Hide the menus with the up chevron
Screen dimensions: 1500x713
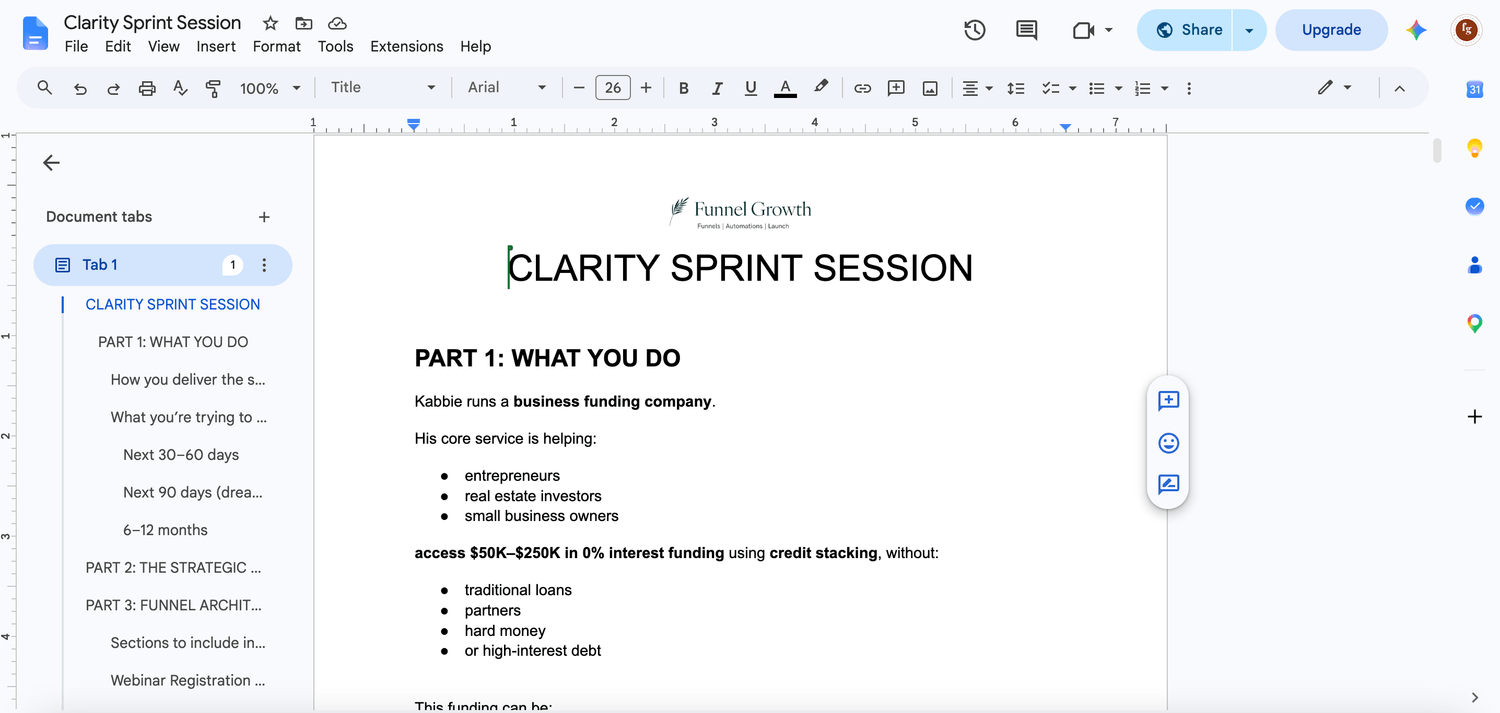[x=1399, y=88]
